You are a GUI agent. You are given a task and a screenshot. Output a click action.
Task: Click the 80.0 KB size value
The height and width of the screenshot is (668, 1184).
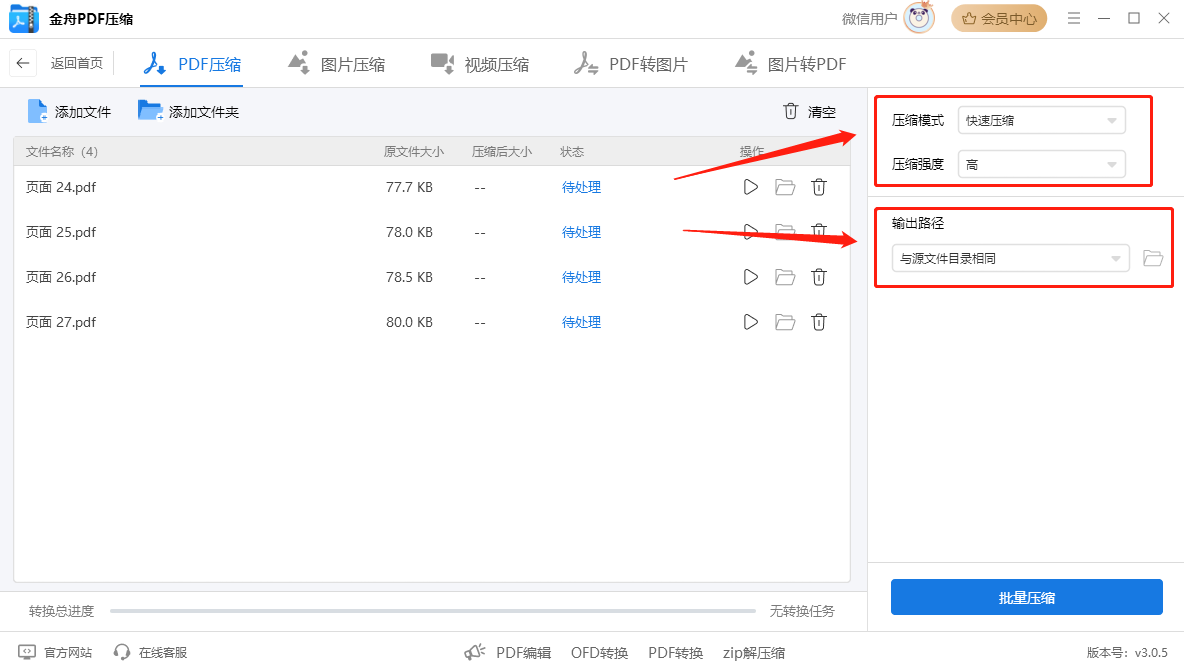coord(409,322)
